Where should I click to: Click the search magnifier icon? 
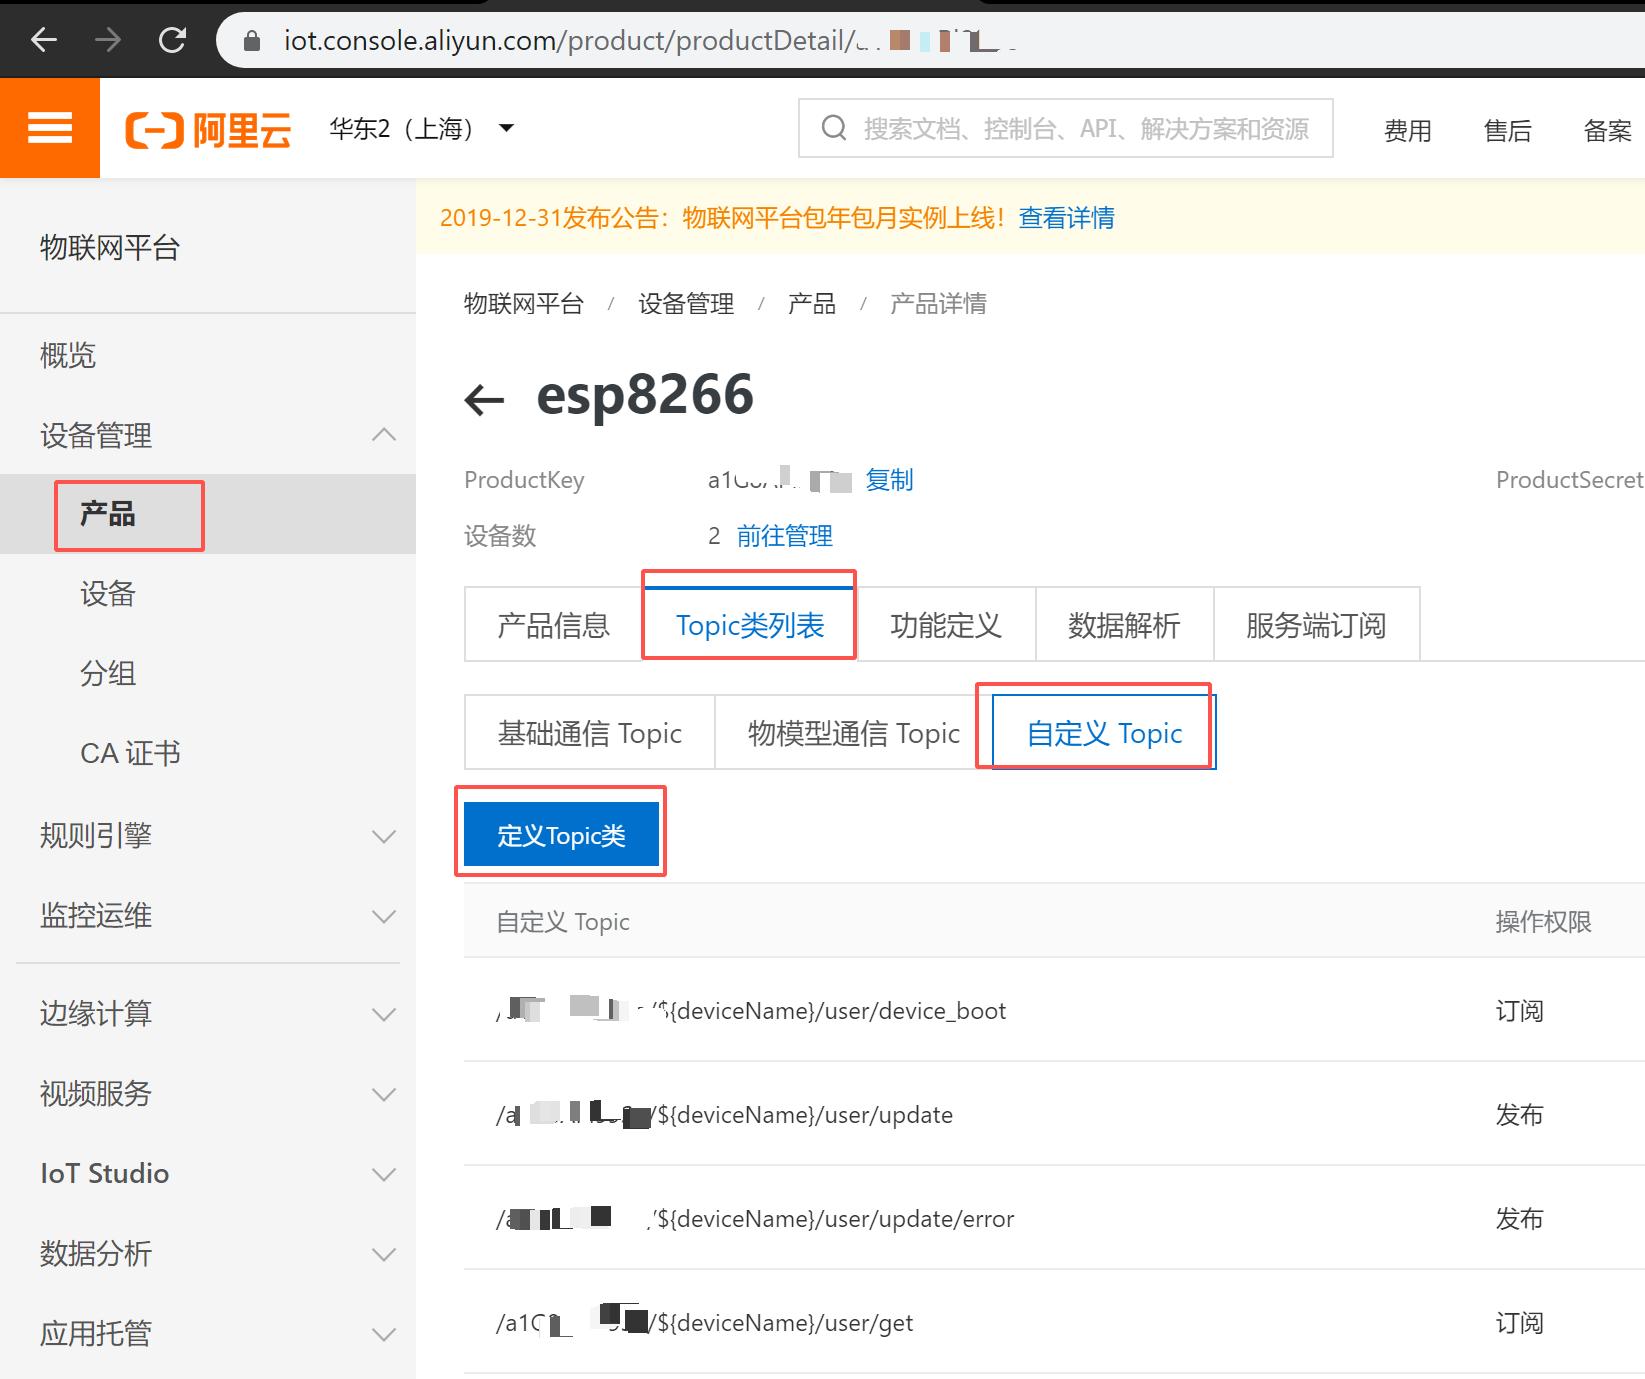point(833,128)
